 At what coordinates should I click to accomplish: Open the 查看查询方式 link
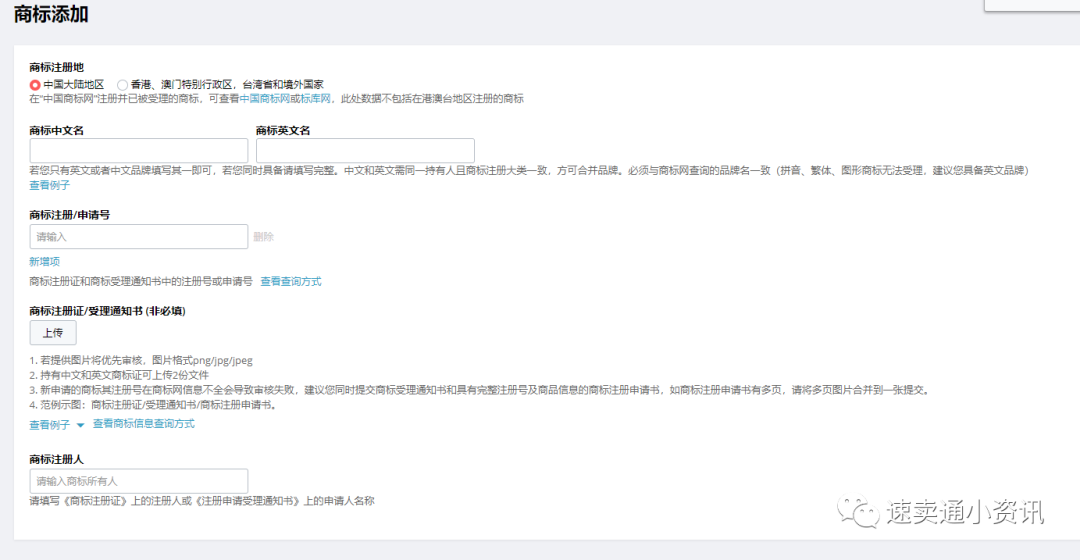[x=291, y=282]
